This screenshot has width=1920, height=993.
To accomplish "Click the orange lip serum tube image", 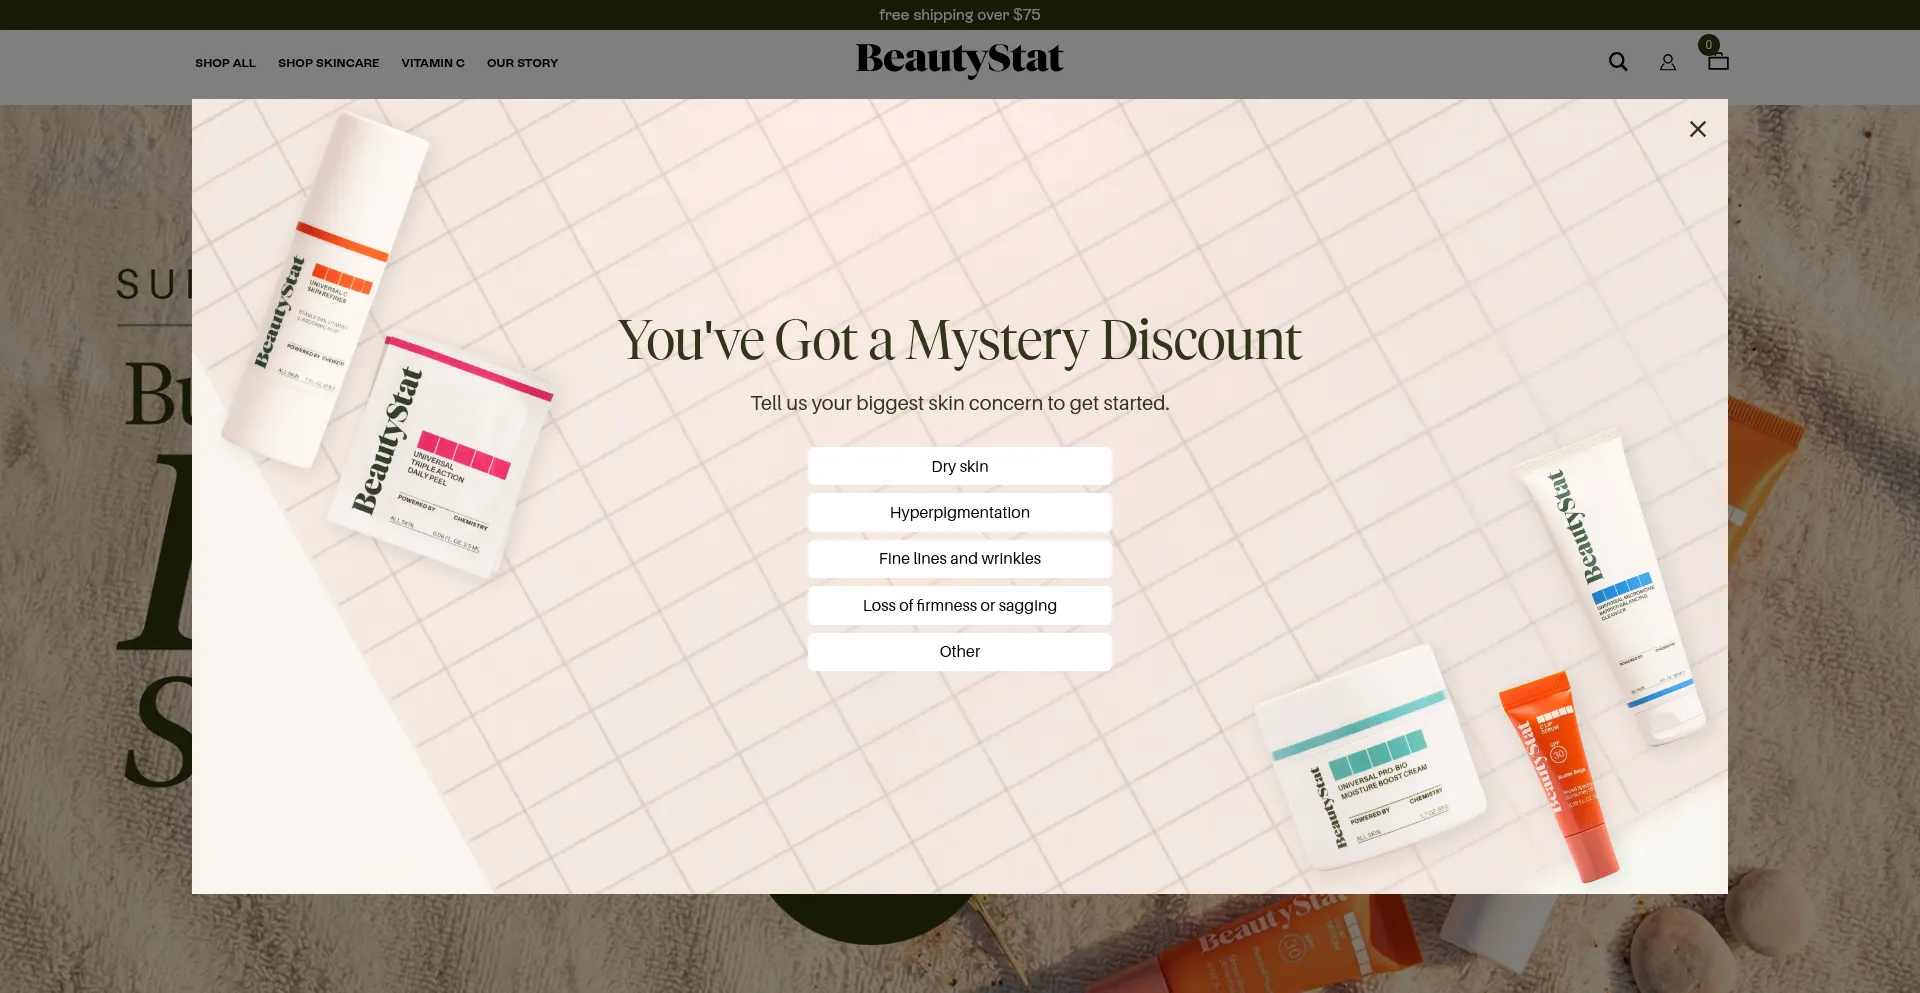I will click(x=1560, y=775).
